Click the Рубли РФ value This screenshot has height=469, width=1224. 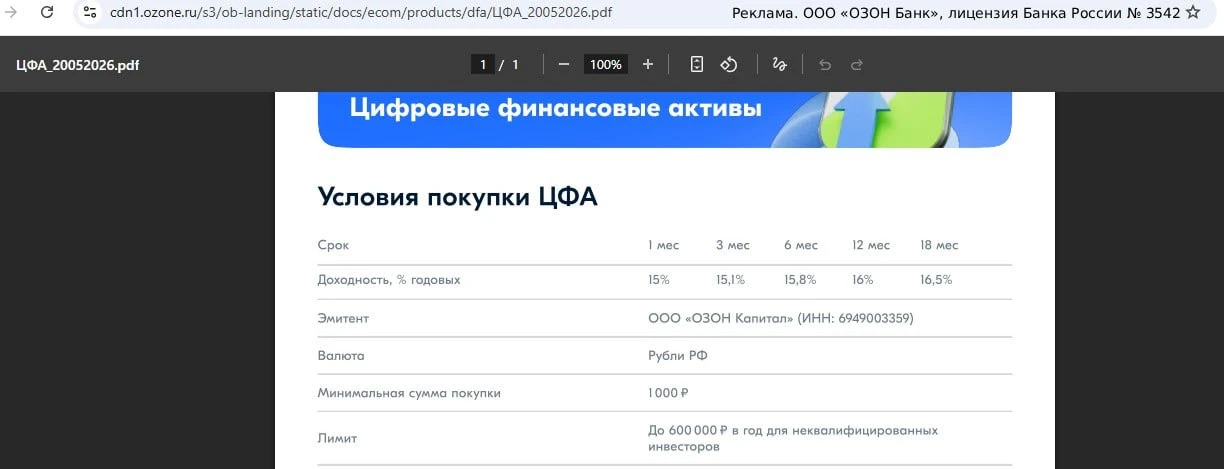[678, 356]
